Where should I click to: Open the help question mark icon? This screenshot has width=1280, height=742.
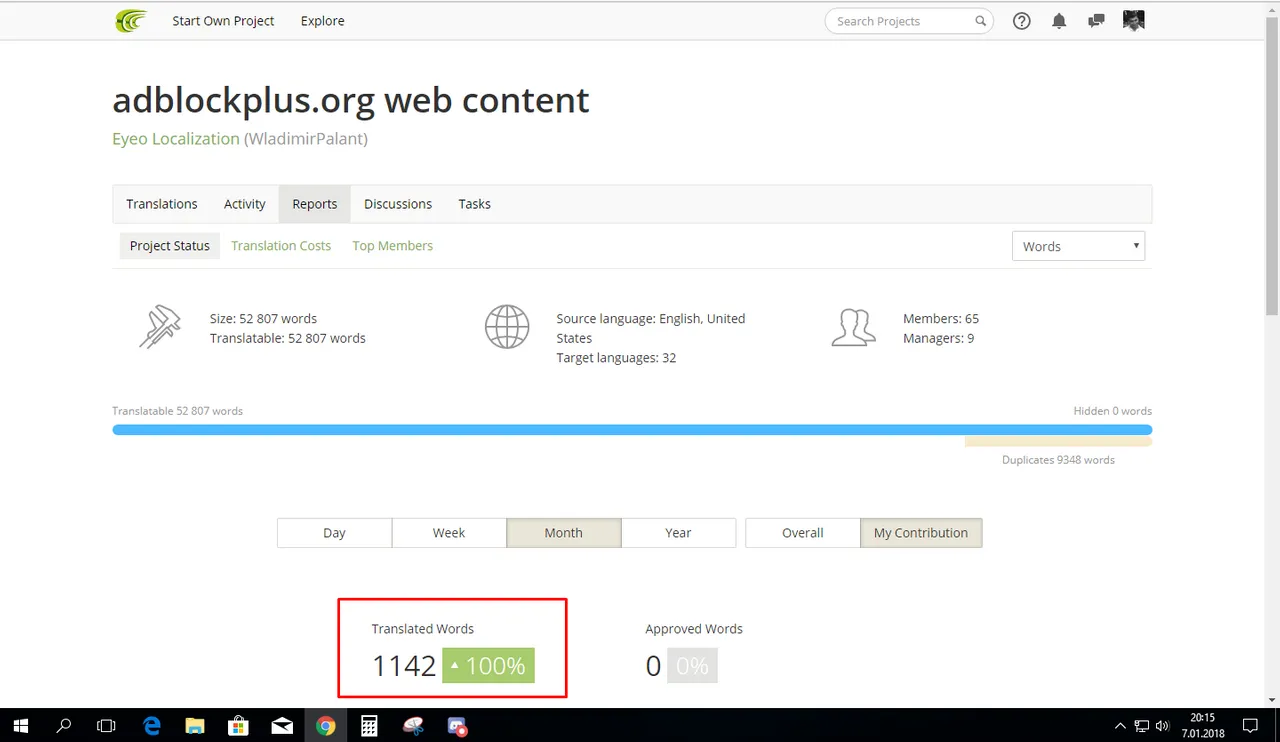[x=1022, y=21]
